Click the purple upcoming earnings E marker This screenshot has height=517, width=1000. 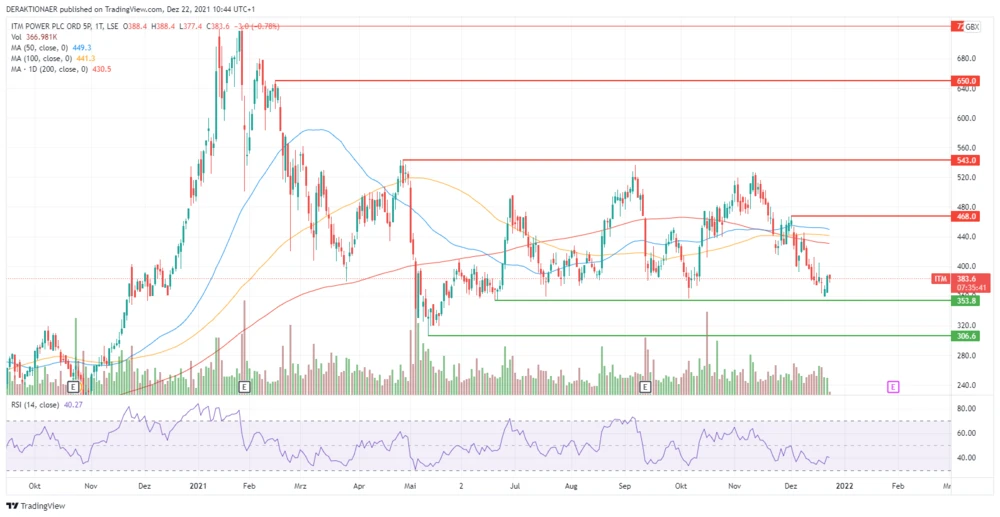[893, 386]
